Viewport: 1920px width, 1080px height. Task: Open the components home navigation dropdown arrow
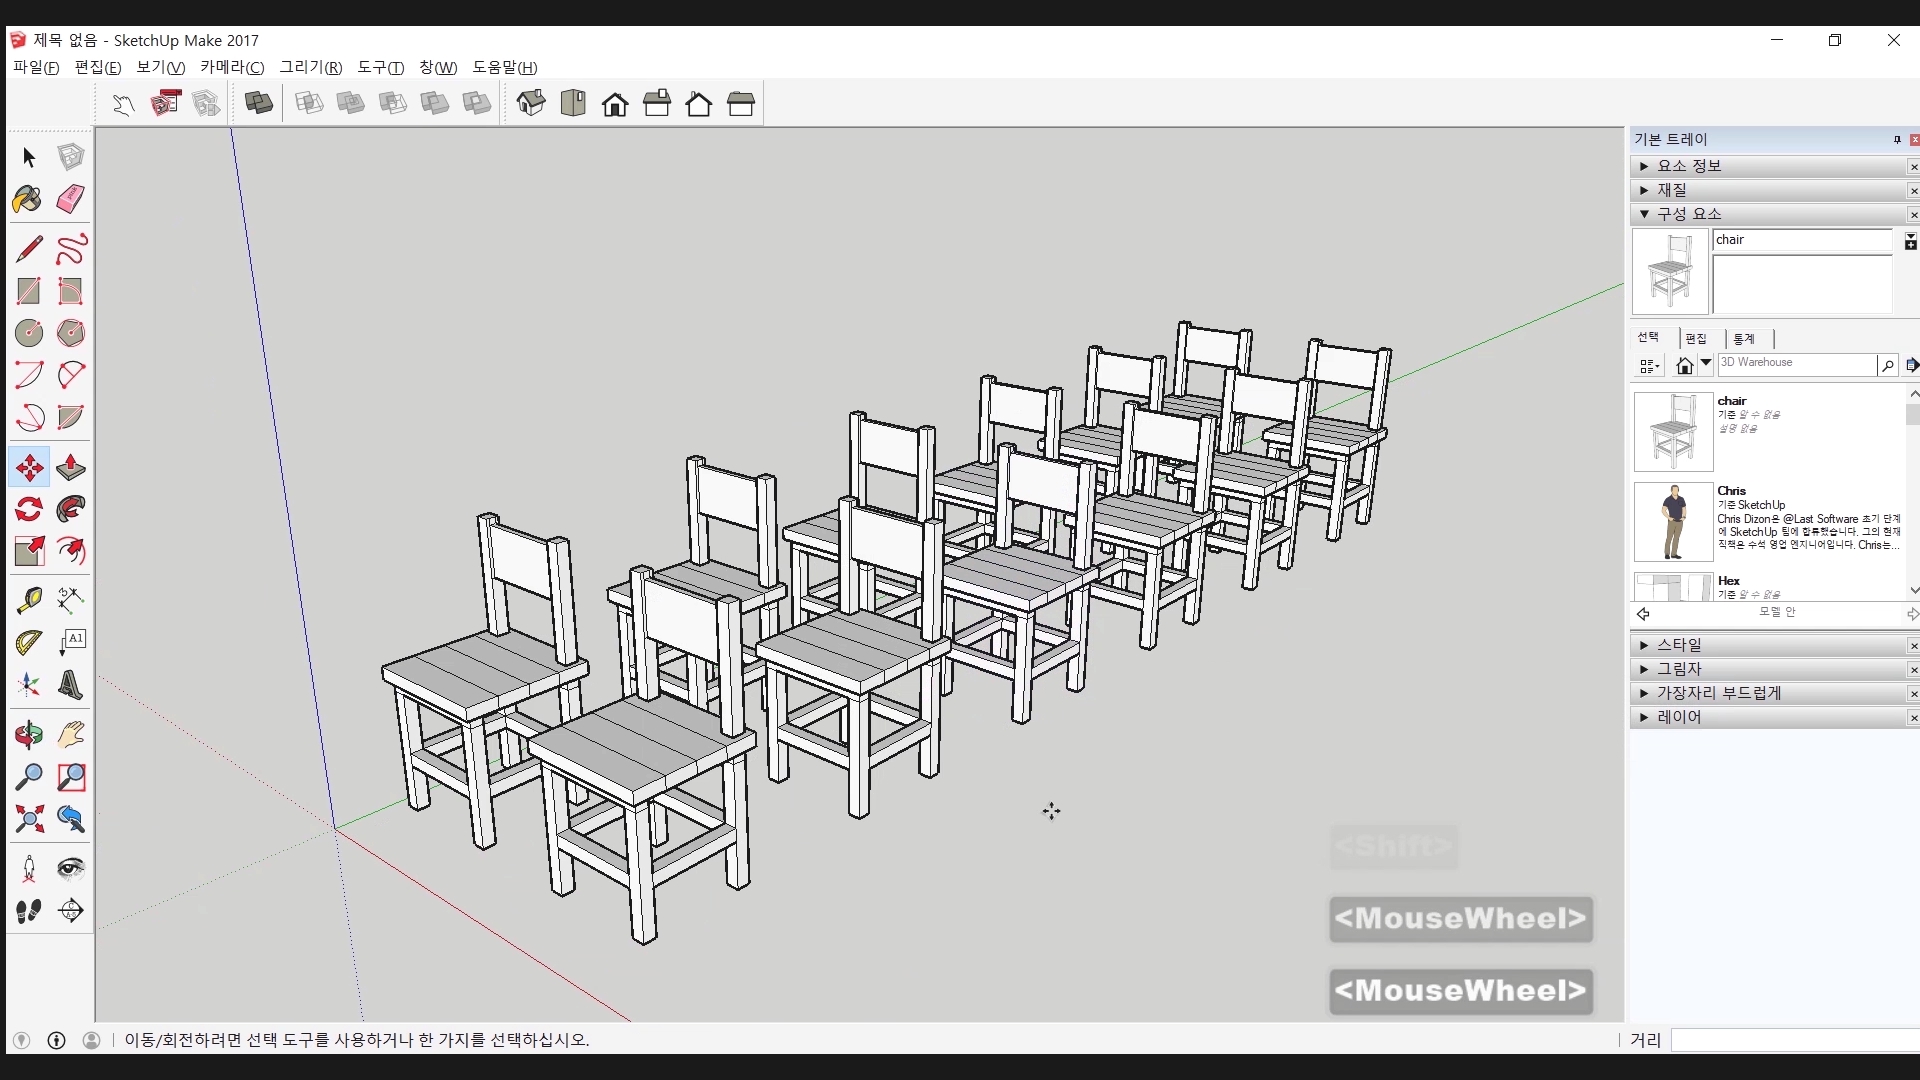click(1706, 364)
